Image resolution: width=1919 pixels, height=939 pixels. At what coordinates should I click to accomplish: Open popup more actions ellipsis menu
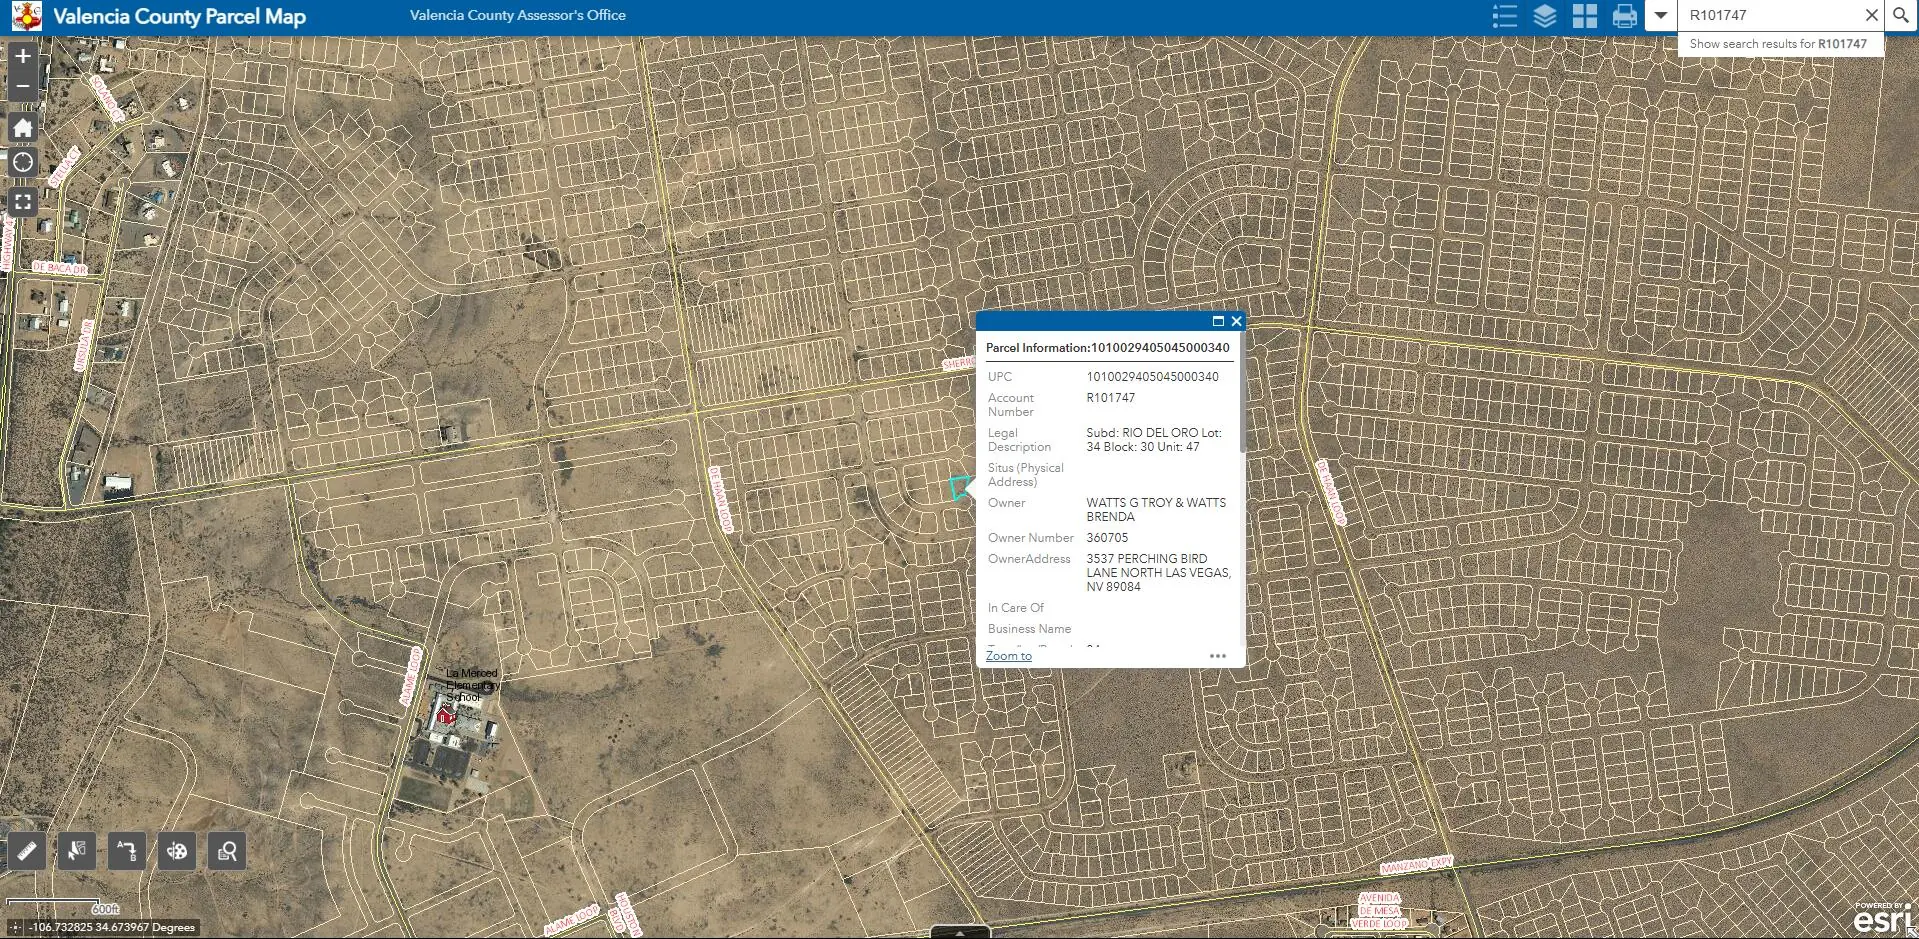click(1218, 656)
